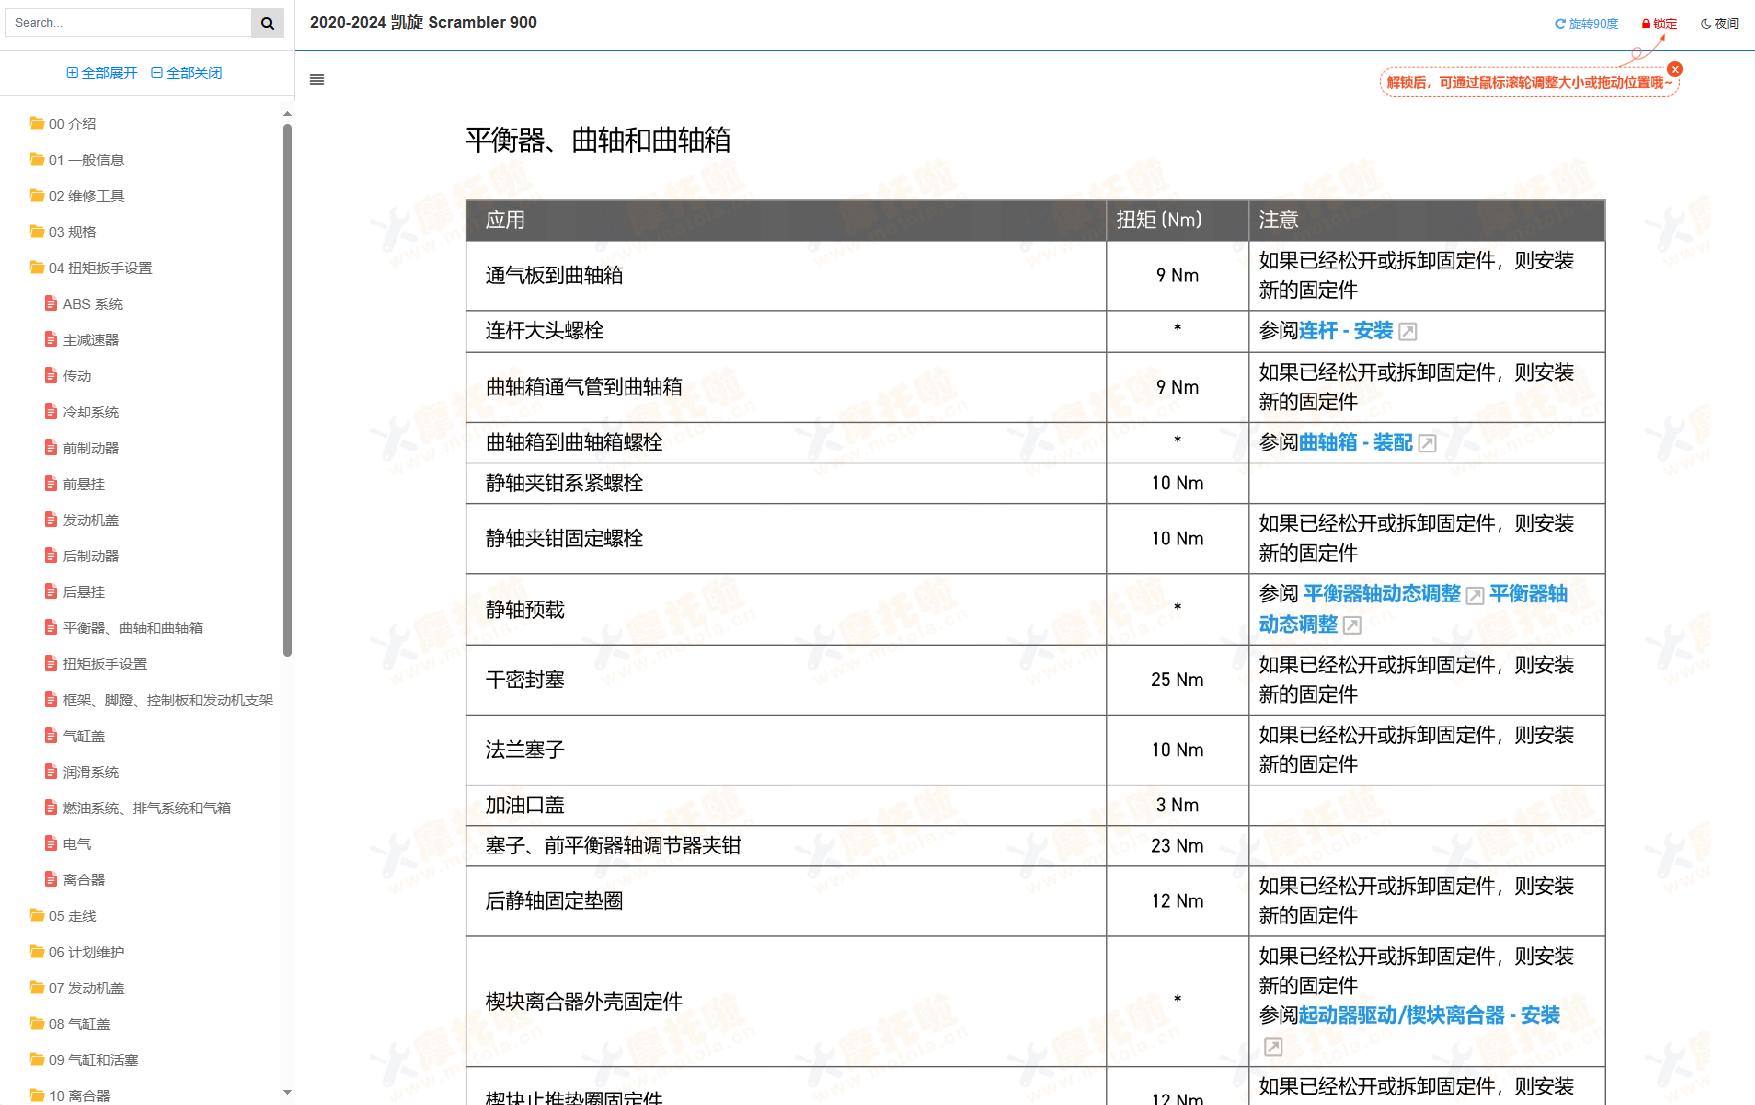The width and height of the screenshot is (1755, 1105).
Task: Open the 扭矩扳手设置 document page
Action: [x=96, y=664]
